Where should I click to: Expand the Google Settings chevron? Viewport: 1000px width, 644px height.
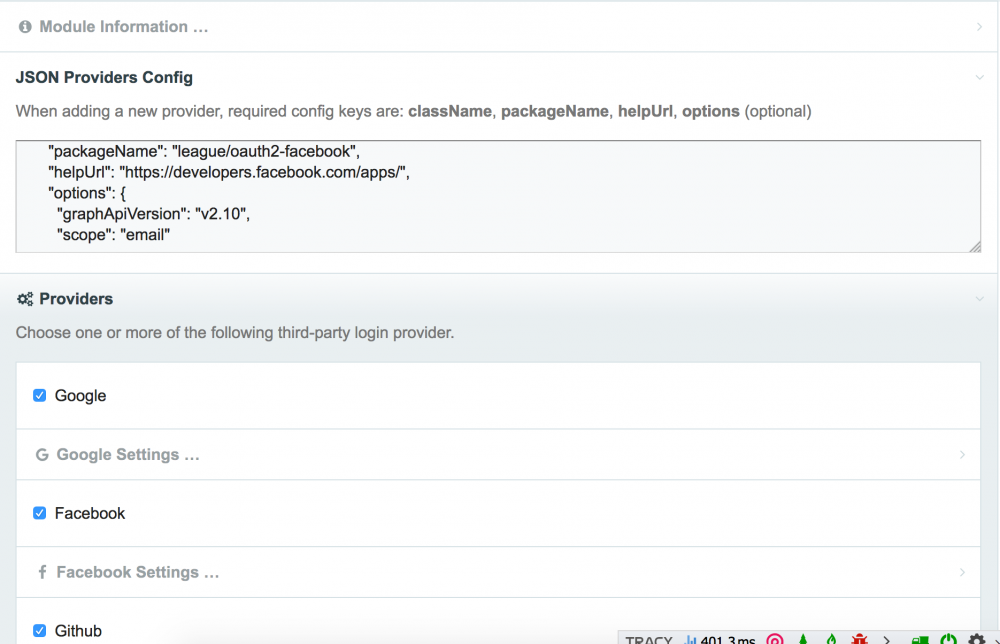(962, 455)
